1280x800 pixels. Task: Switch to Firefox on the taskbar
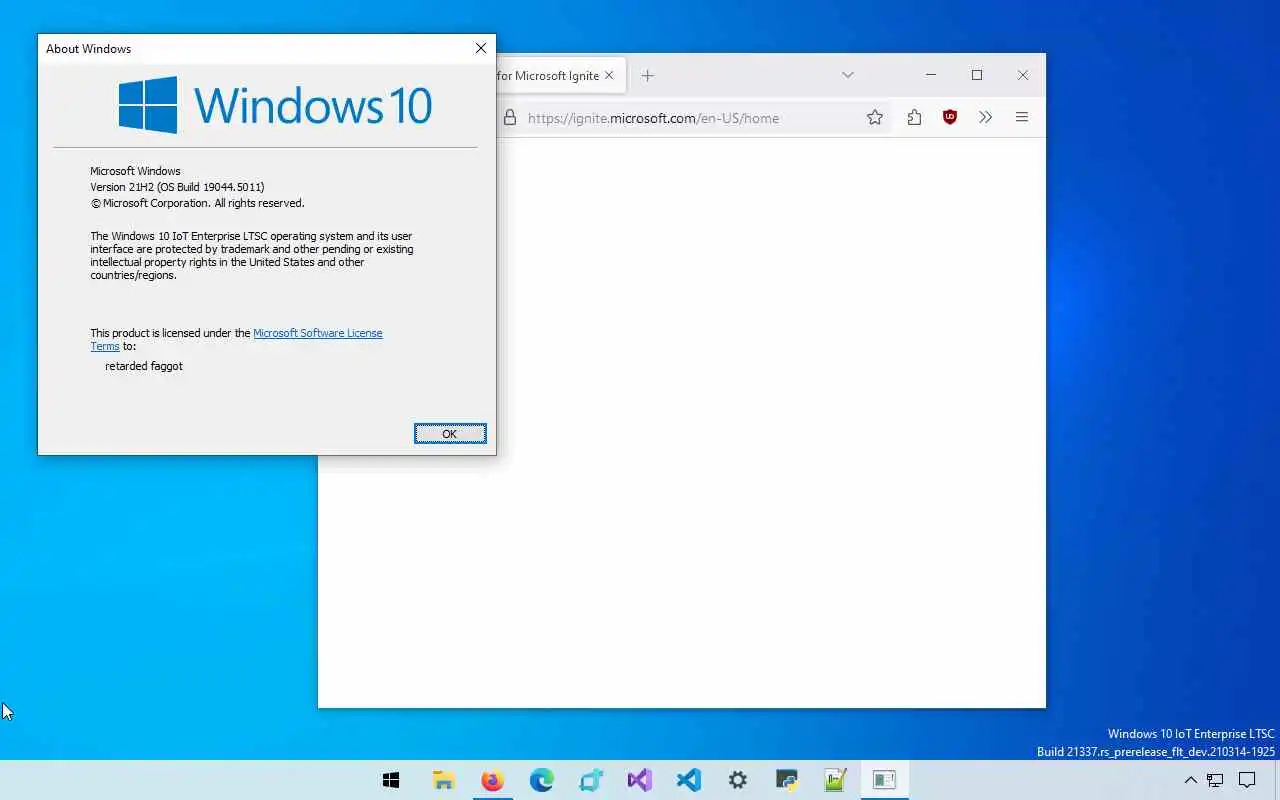pos(492,780)
